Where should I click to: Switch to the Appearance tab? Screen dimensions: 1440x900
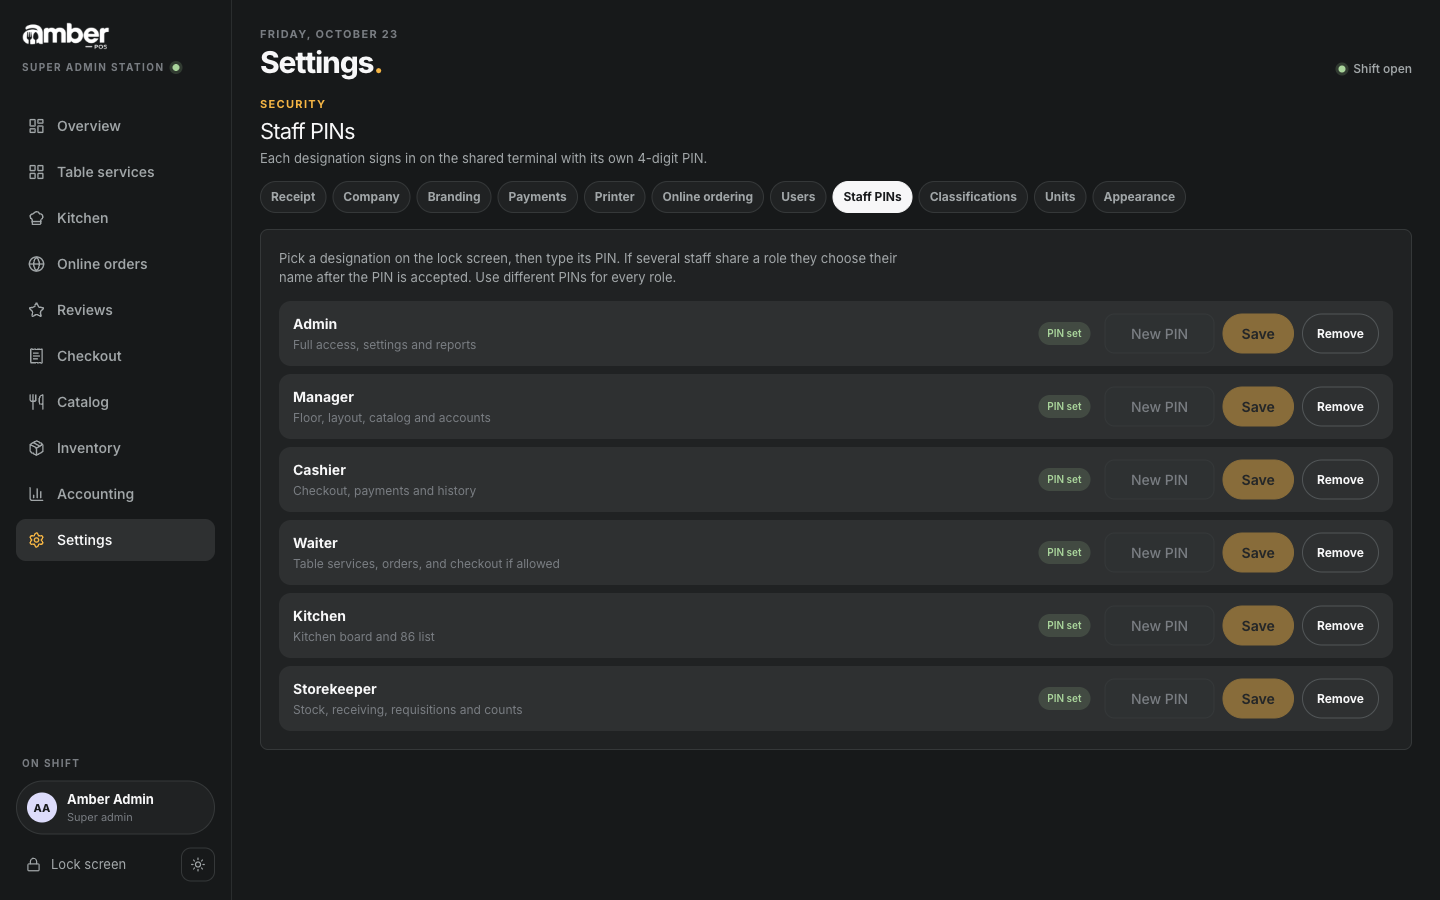click(x=1139, y=197)
